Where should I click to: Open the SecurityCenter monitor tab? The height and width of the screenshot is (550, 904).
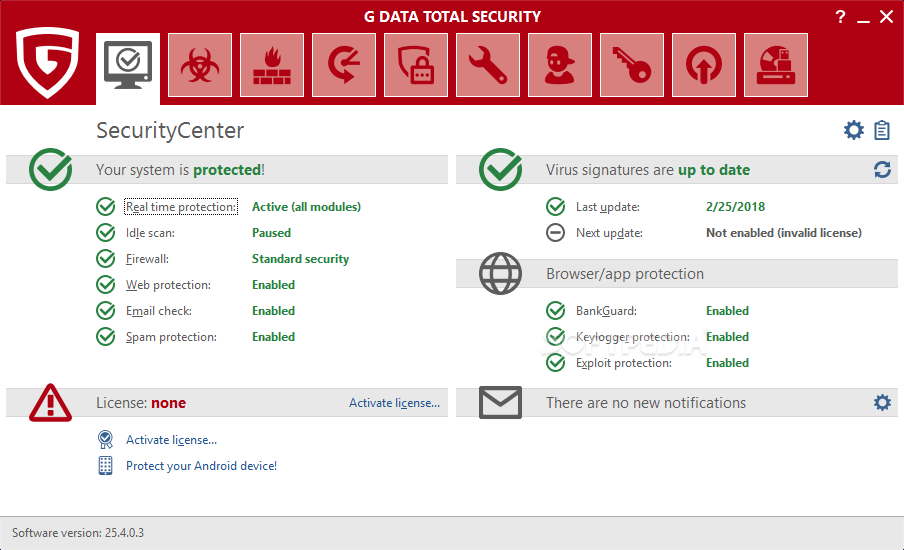point(128,69)
